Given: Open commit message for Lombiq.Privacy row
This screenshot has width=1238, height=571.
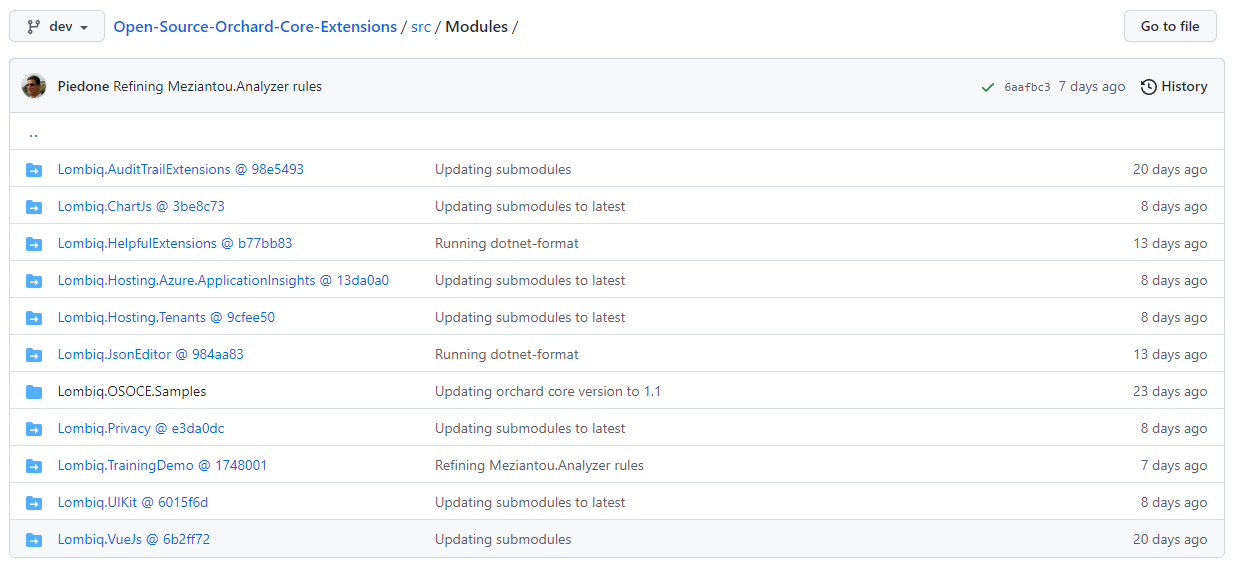Looking at the screenshot, I should (x=530, y=428).
